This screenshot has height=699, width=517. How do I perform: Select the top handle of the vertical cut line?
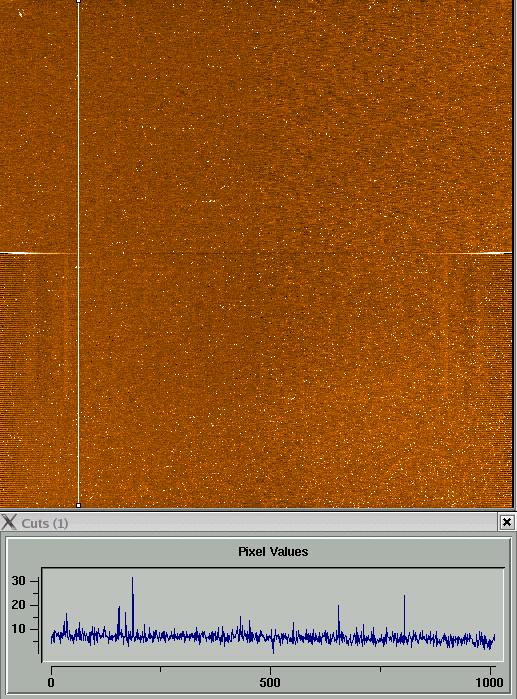click(78, 1)
